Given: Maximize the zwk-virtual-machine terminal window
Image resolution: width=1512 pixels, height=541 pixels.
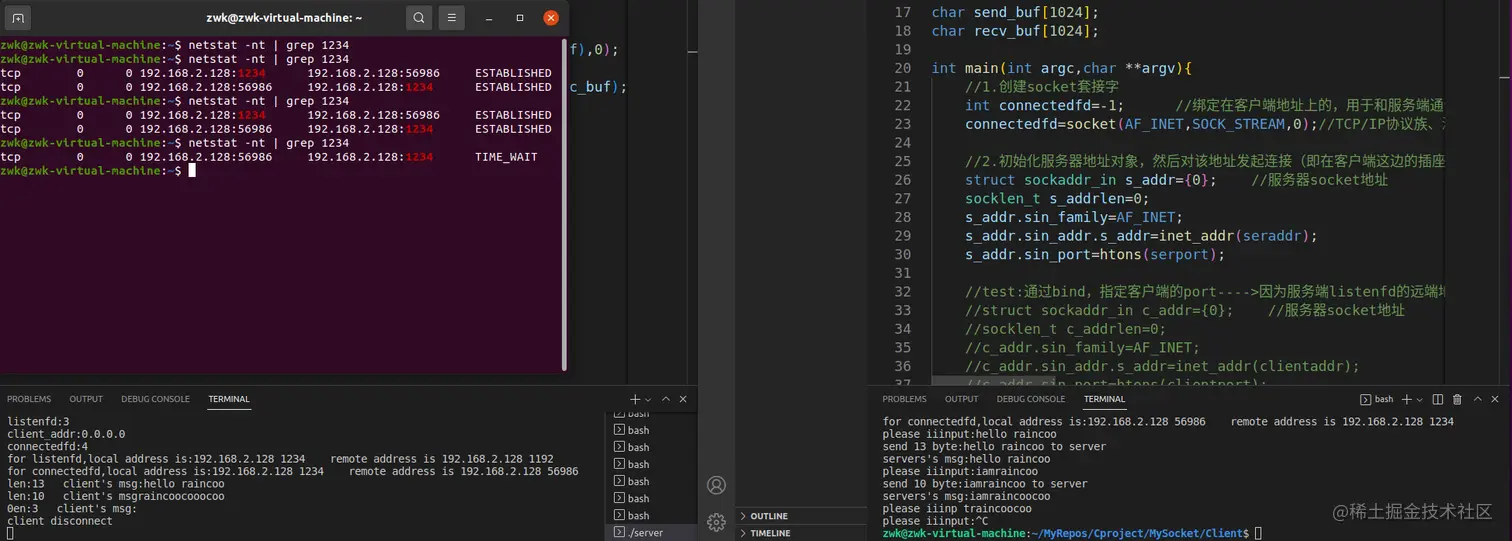Looking at the screenshot, I should coord(520,18).
